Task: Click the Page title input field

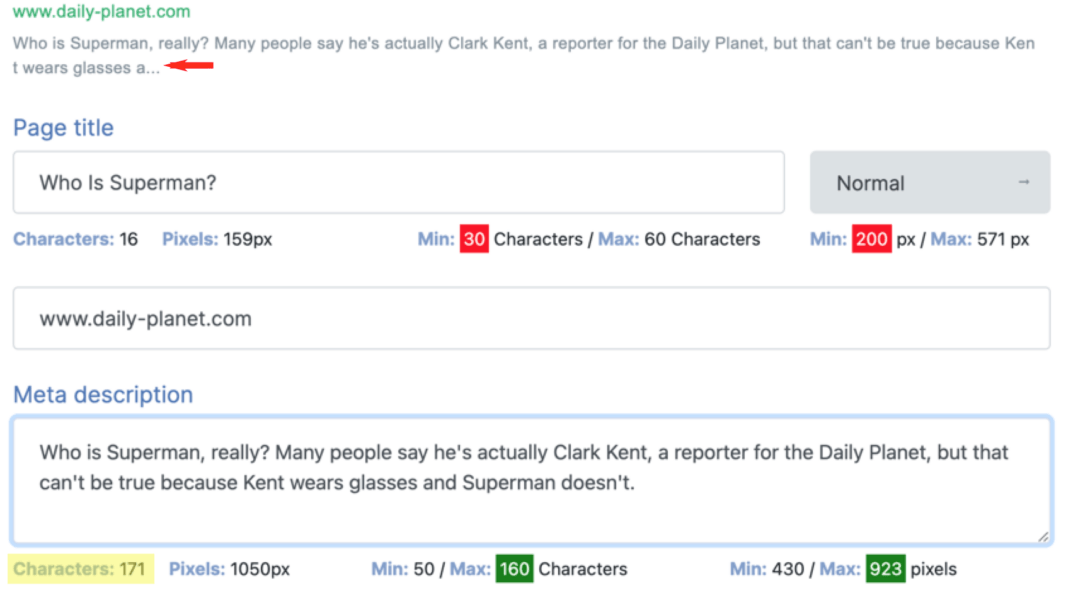Action: (x=398, y=182)
